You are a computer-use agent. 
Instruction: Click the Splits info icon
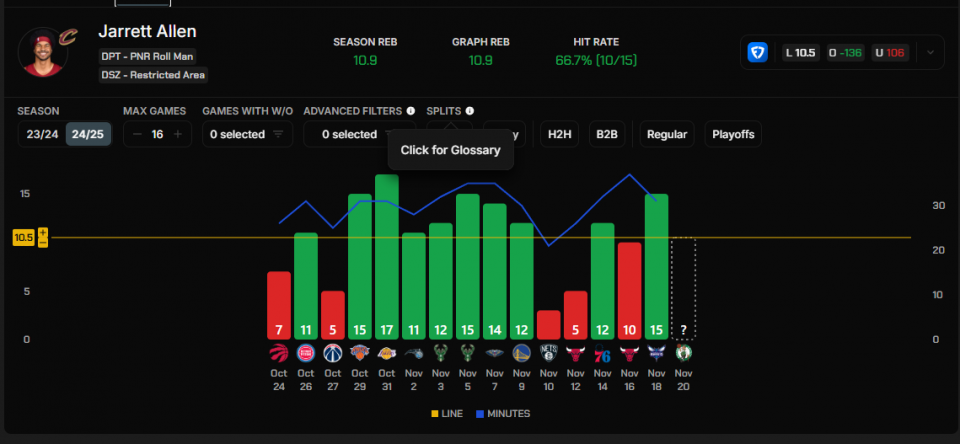(470, 111)
